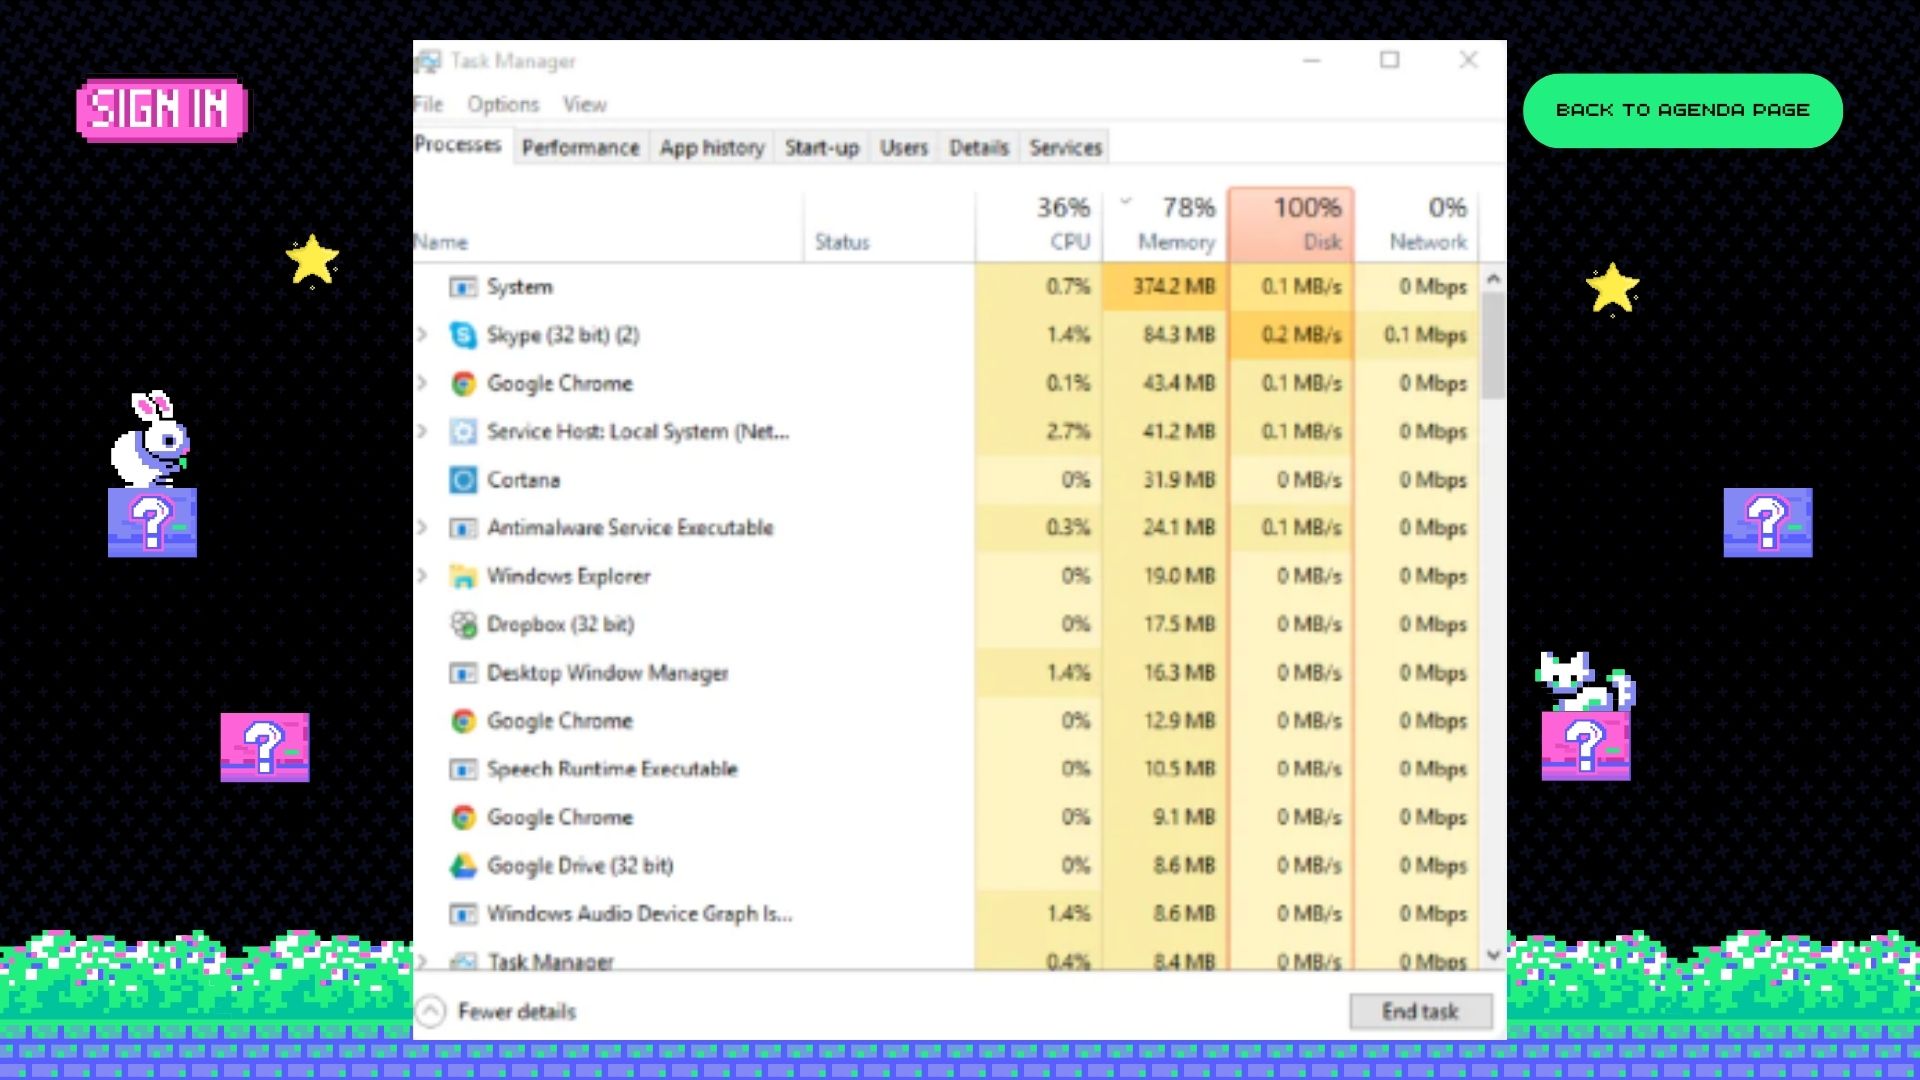Click the Task Manager title bar icon
This screenshot has height=1080, width=1920.
pos(429,61)
